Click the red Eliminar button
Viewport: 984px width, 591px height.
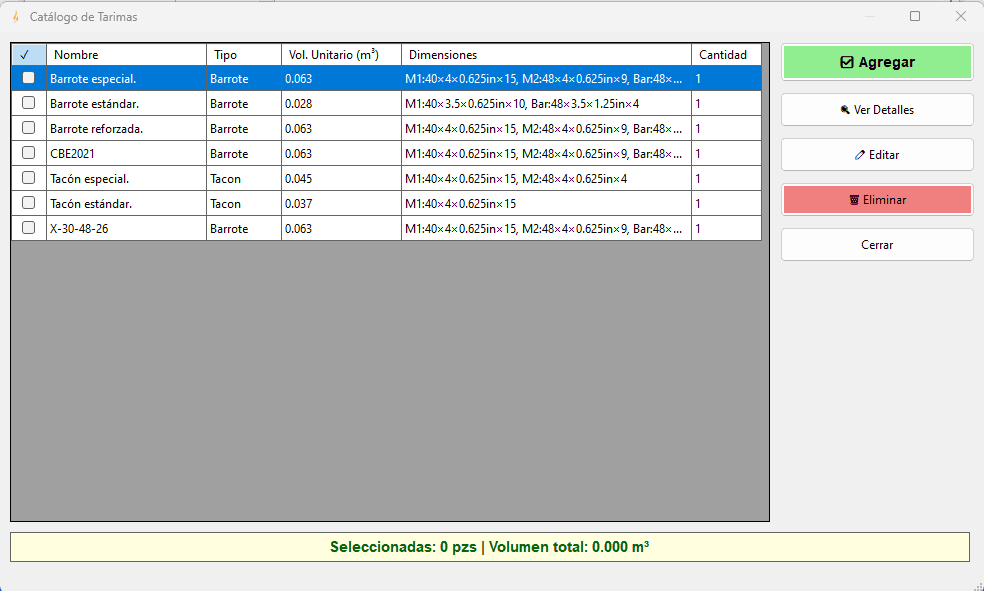click(877, 200)
